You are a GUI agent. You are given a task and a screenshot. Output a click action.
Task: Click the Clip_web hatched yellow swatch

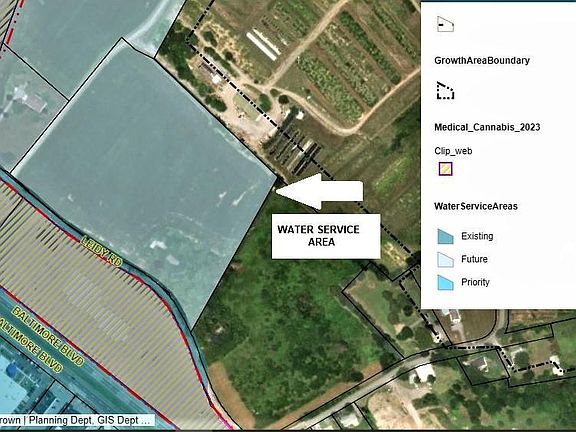[445, 169]
